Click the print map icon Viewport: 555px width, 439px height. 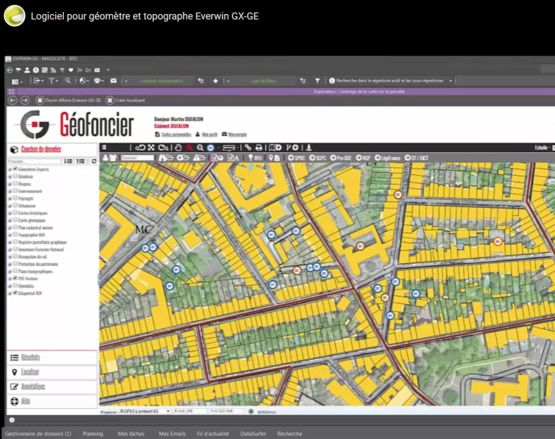tap(259, 147)
